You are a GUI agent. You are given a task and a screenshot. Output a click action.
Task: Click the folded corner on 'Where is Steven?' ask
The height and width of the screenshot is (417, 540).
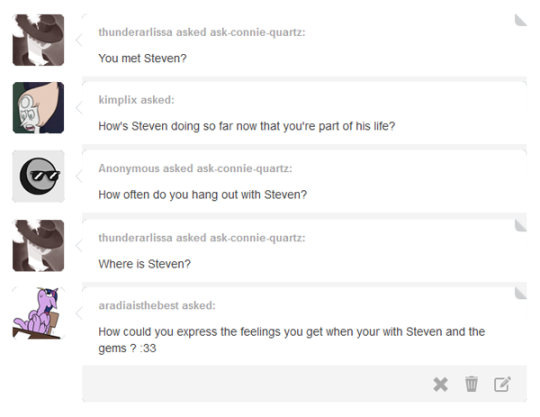[520, 226]
